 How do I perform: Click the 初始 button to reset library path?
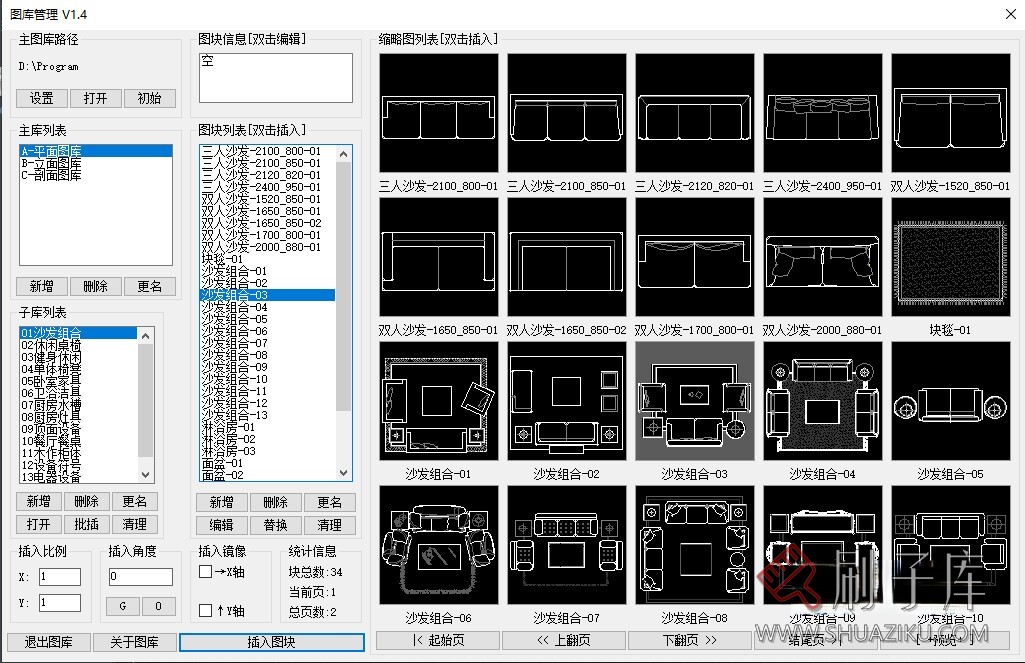(150, 98)
